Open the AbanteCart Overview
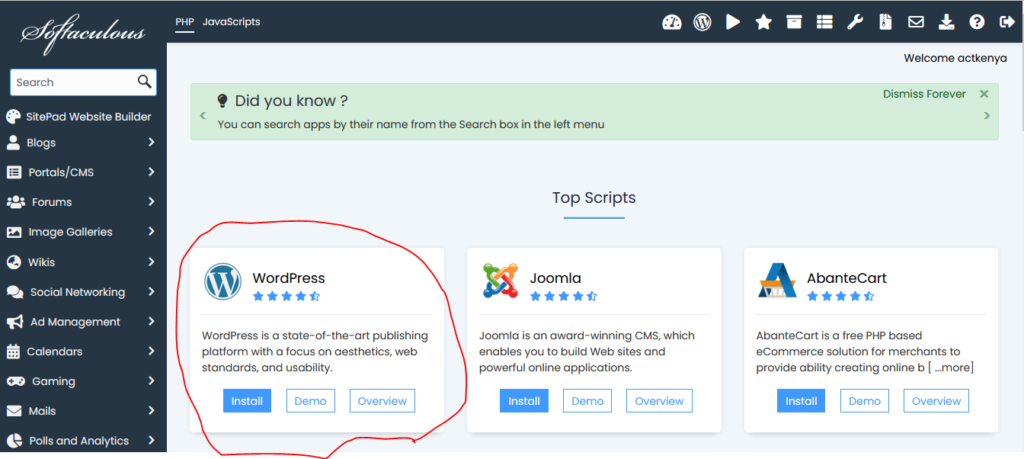Screen dimensions: 1024x459 coord(936,401)
